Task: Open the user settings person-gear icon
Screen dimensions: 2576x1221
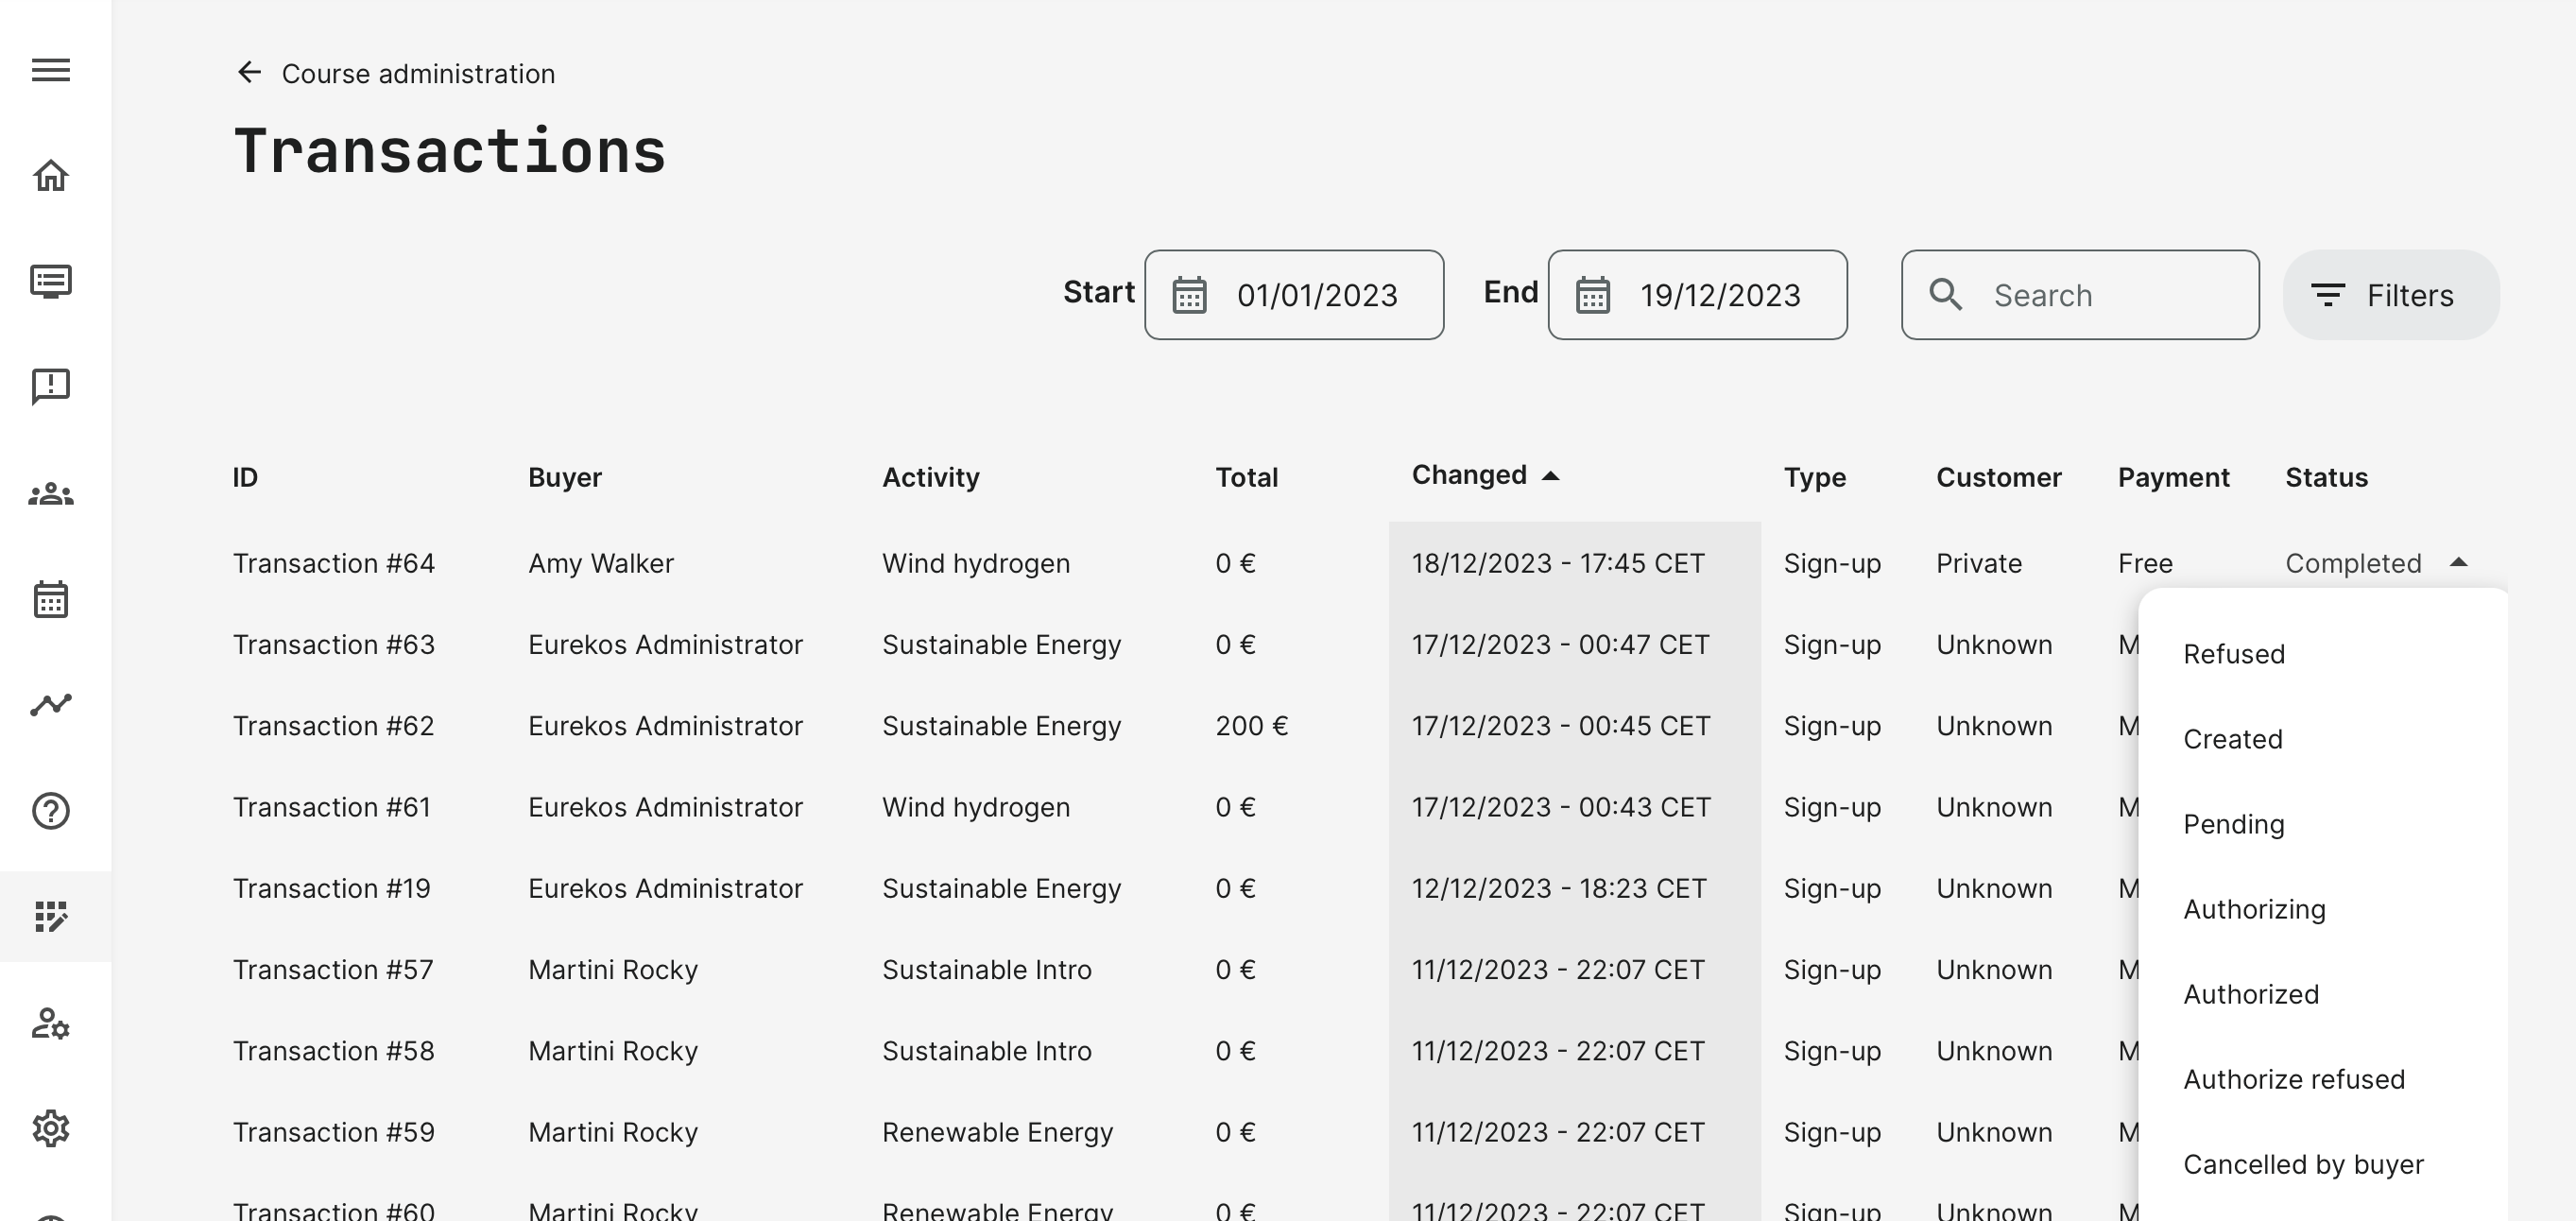Action: [51, 1023]
